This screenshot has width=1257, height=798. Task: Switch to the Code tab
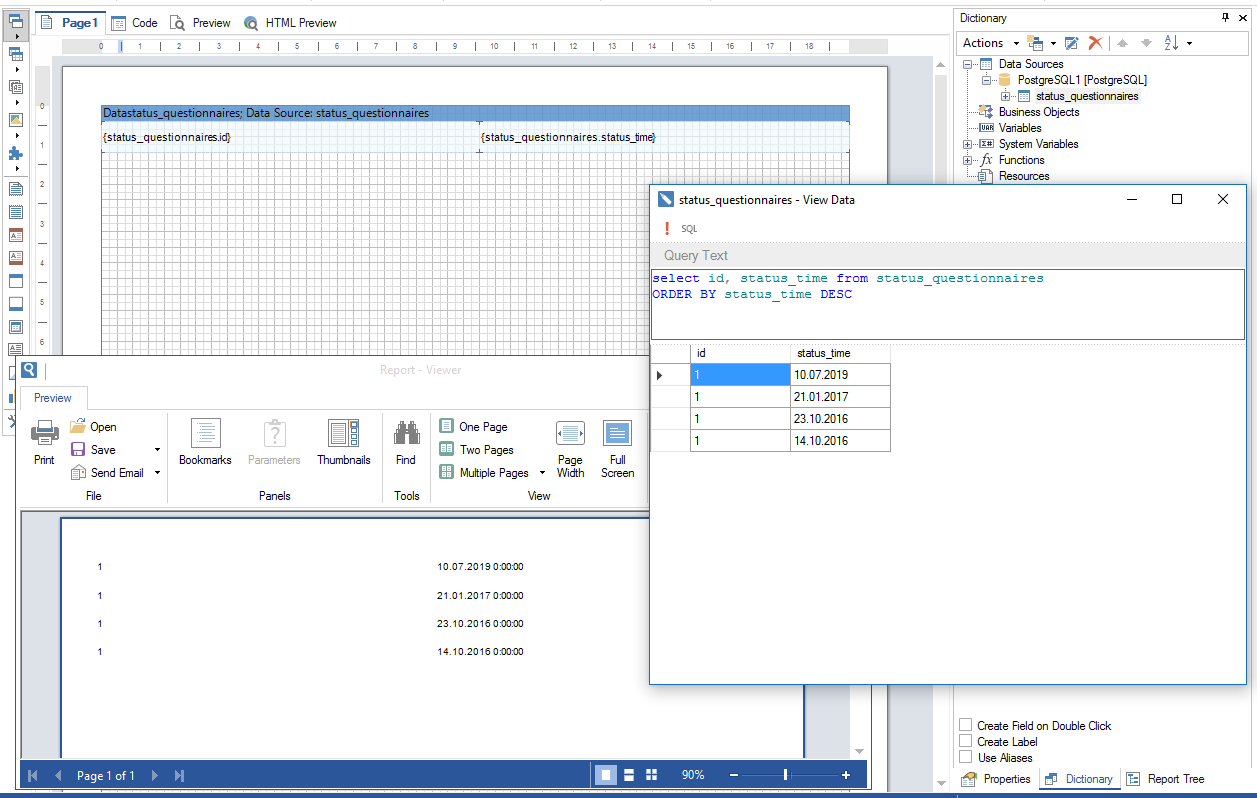point(135,22)
